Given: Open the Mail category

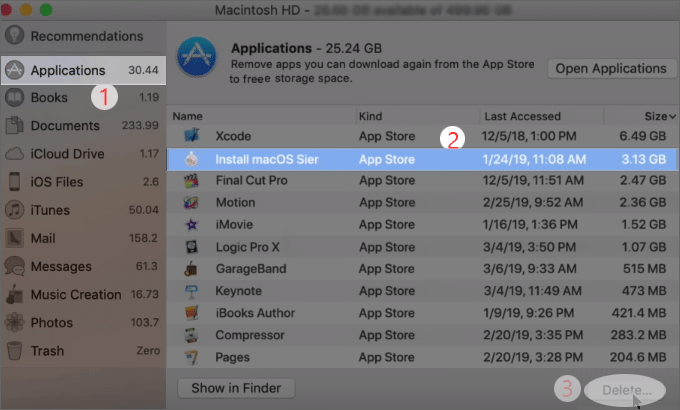Looking at the screenshot, I should pyautogui.click(x=83, y=238).
